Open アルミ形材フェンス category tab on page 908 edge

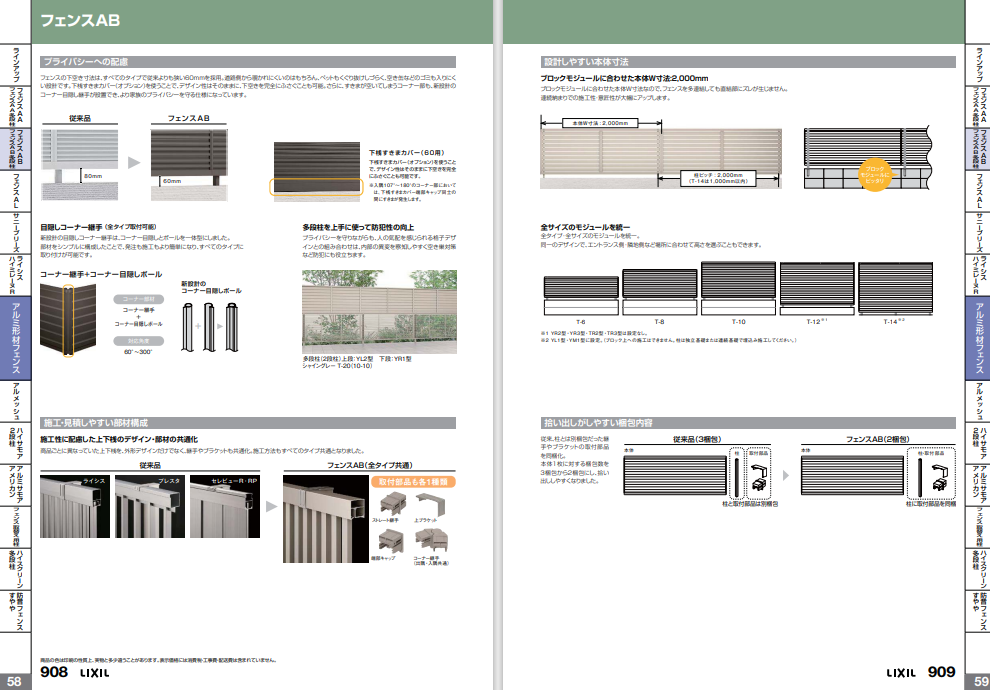click(x=15, y=338)
